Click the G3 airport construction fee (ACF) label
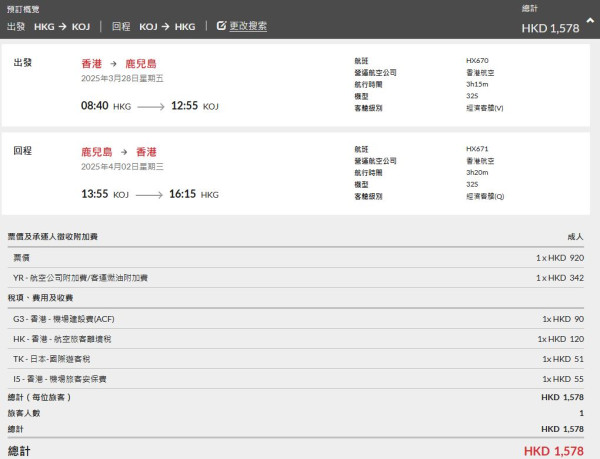Viewport: 600px width, 459px height. click(64, 319)
